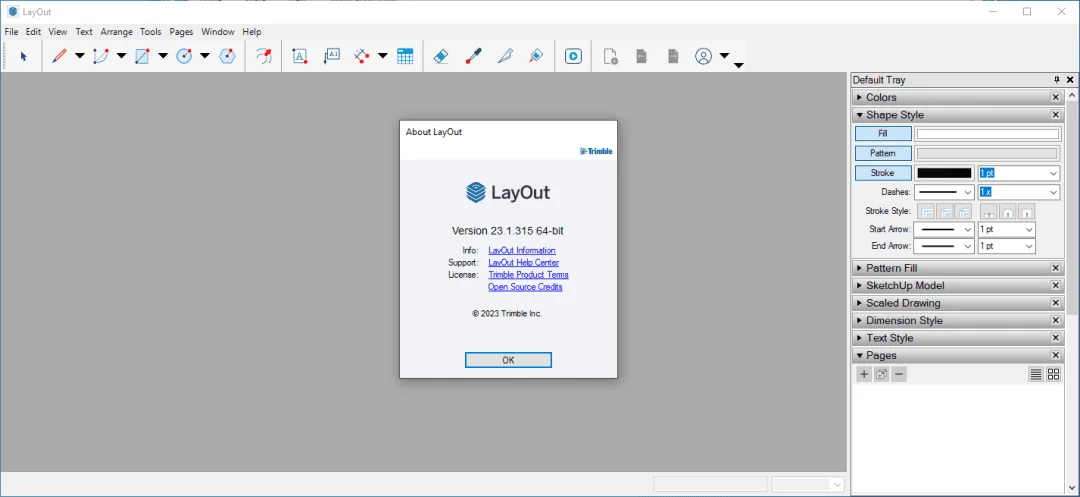The image size is (1080, 497).
Task: Open the stroke width 1 pt dropdown
Action: [1053, 173]
